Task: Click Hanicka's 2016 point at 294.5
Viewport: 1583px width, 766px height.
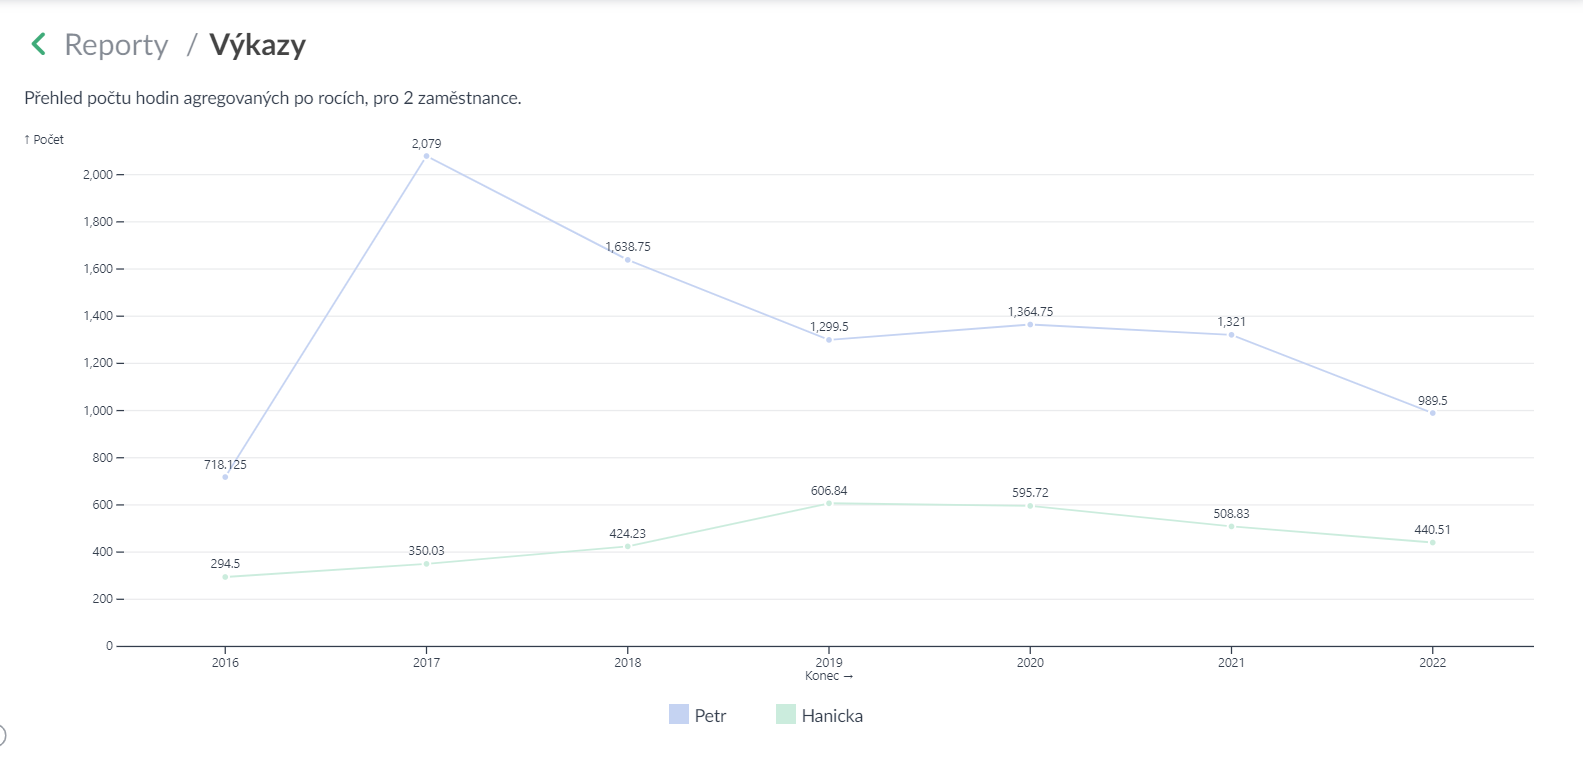Action: tap(225, 577)
